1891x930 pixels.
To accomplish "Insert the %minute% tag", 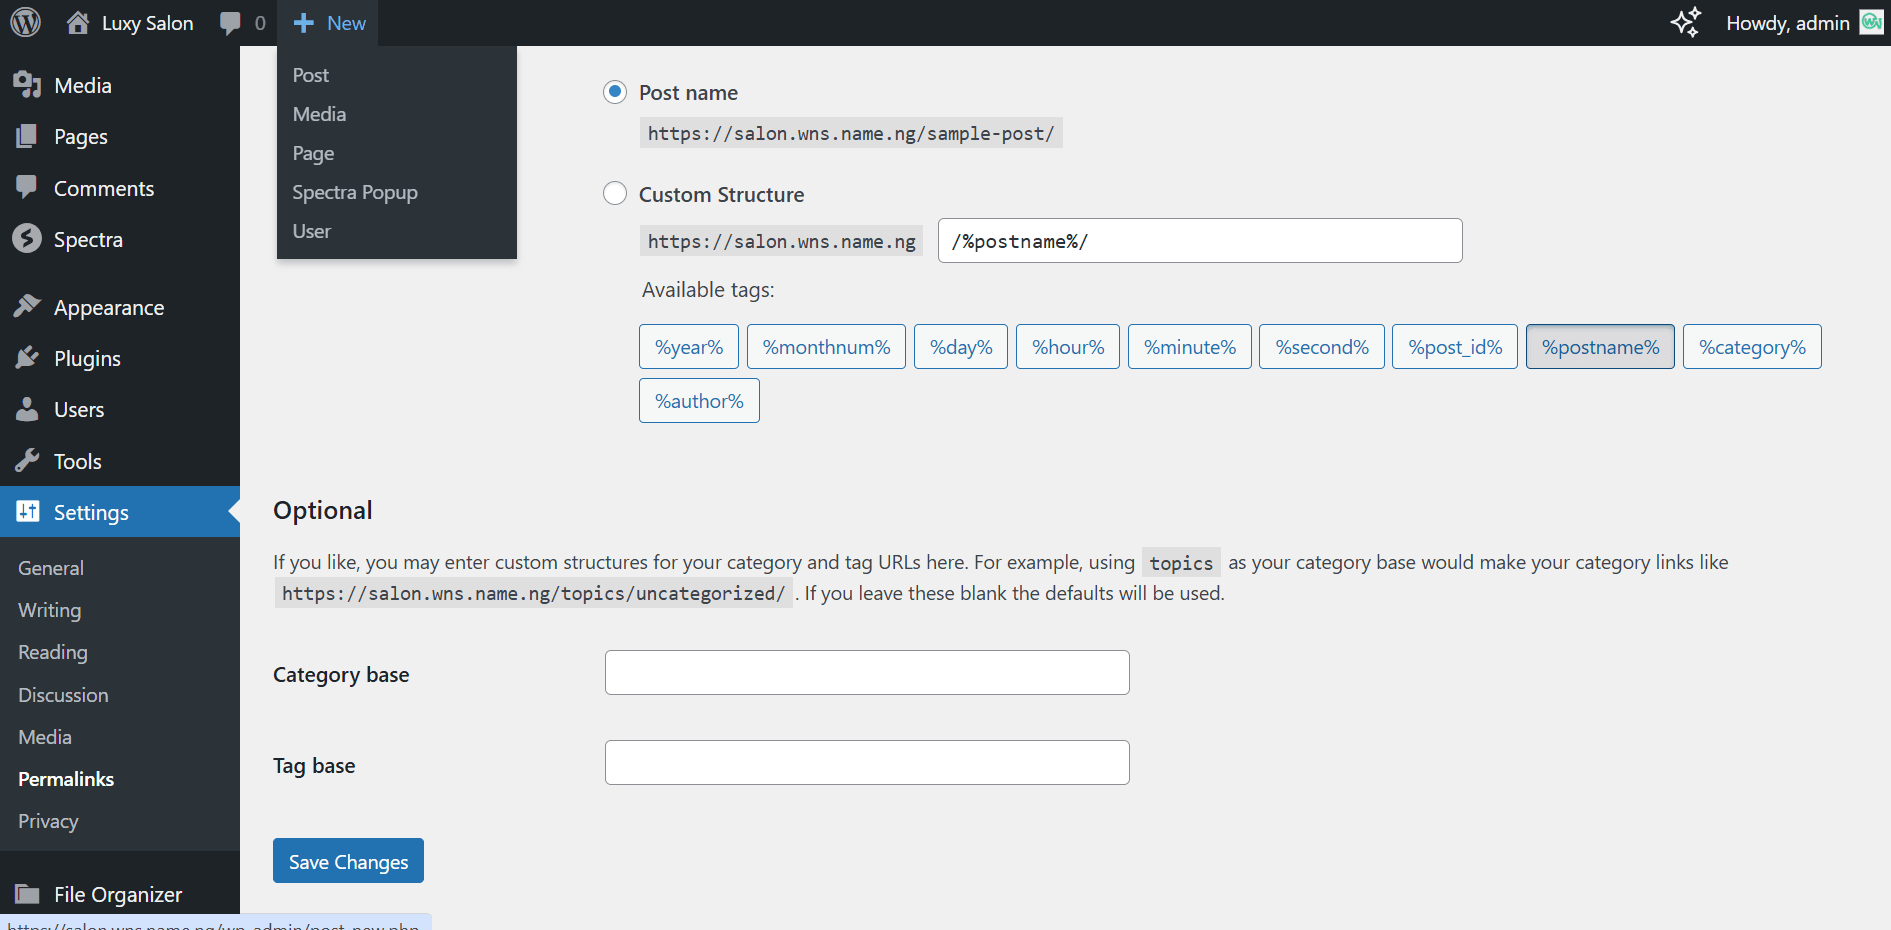I will coord(1190,347).
